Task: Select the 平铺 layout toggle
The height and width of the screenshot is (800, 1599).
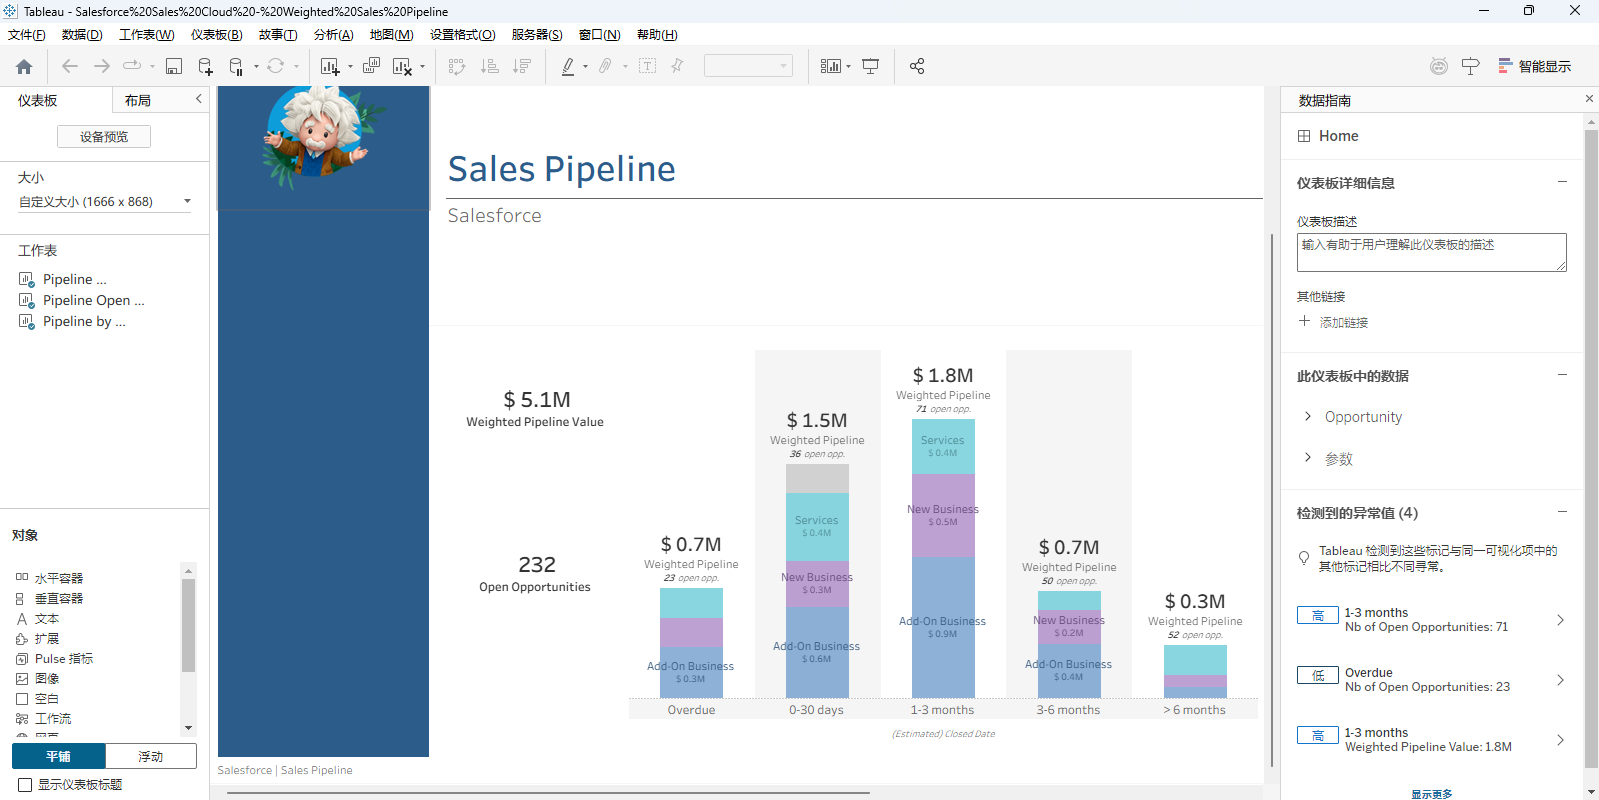Action: click(59, 757)
